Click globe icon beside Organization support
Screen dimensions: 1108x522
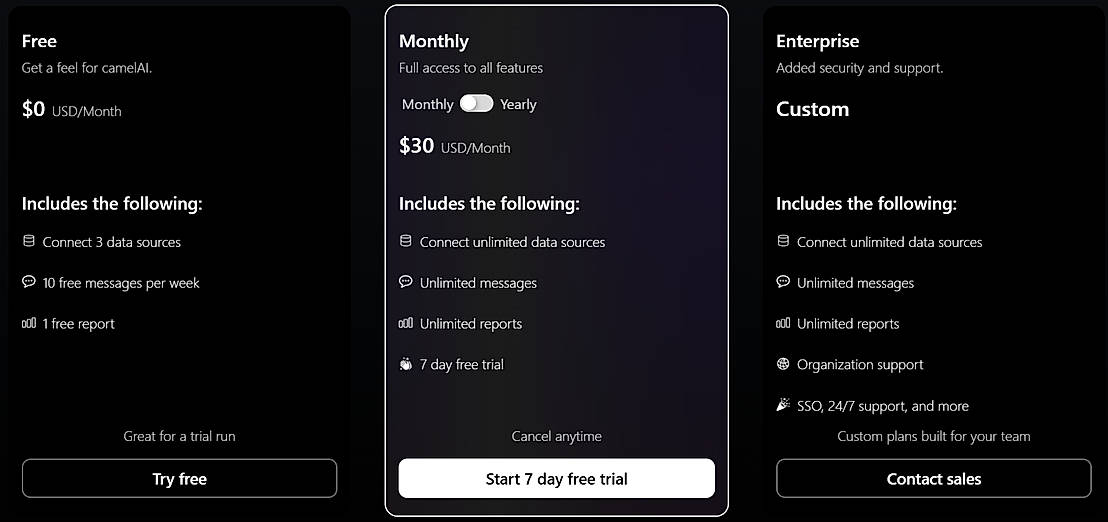[x=783, y=364]
